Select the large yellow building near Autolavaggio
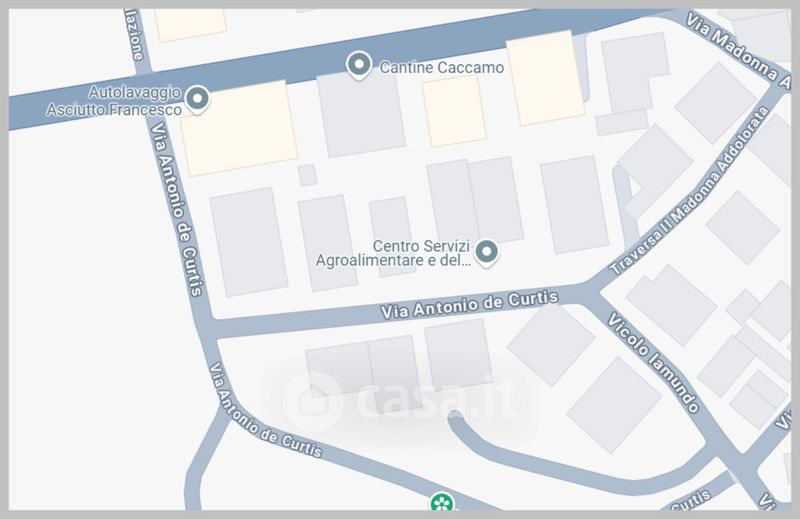This screenshot has height=519, width=800. (239, 129)
